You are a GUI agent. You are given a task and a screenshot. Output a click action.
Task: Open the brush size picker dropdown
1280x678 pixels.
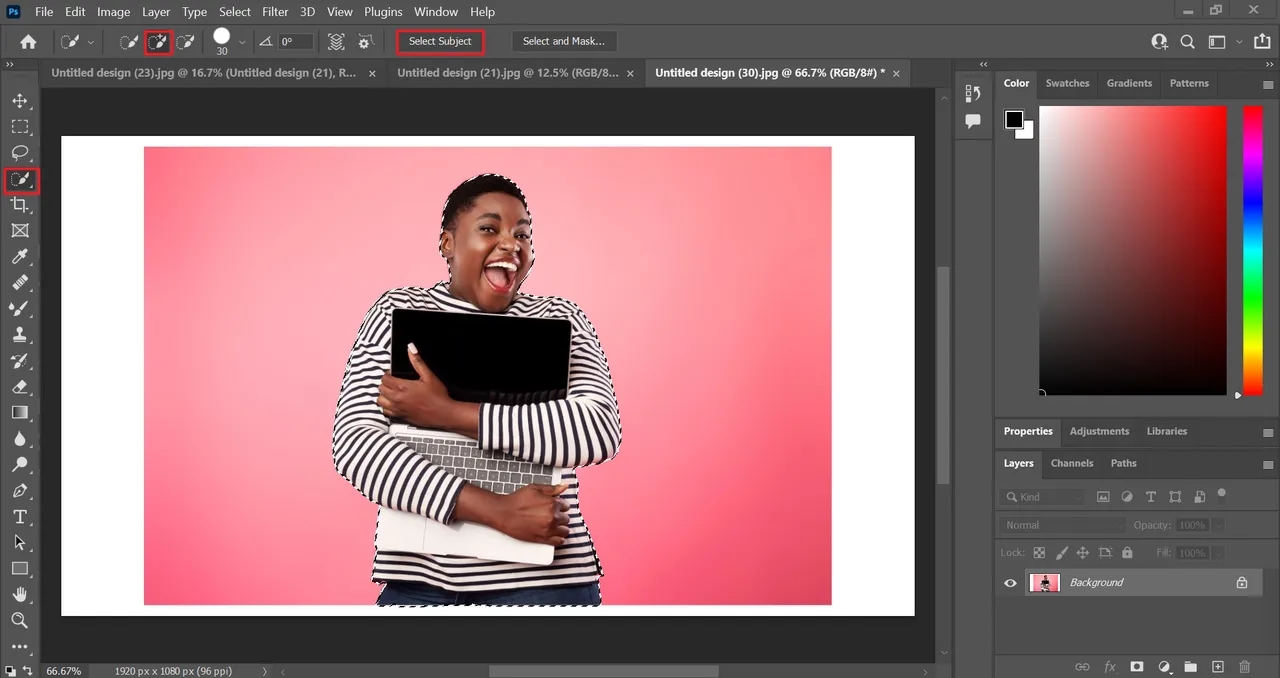click(240, 41)
